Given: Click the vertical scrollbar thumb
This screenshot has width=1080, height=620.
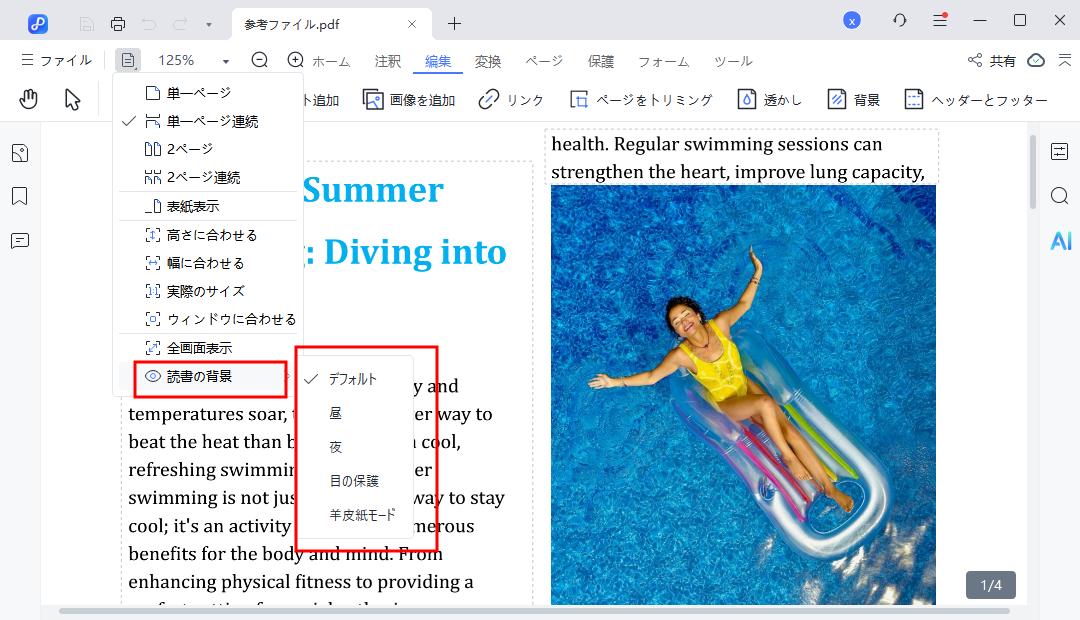Looking at the screenshot, I should click(x=1033, y=172).
